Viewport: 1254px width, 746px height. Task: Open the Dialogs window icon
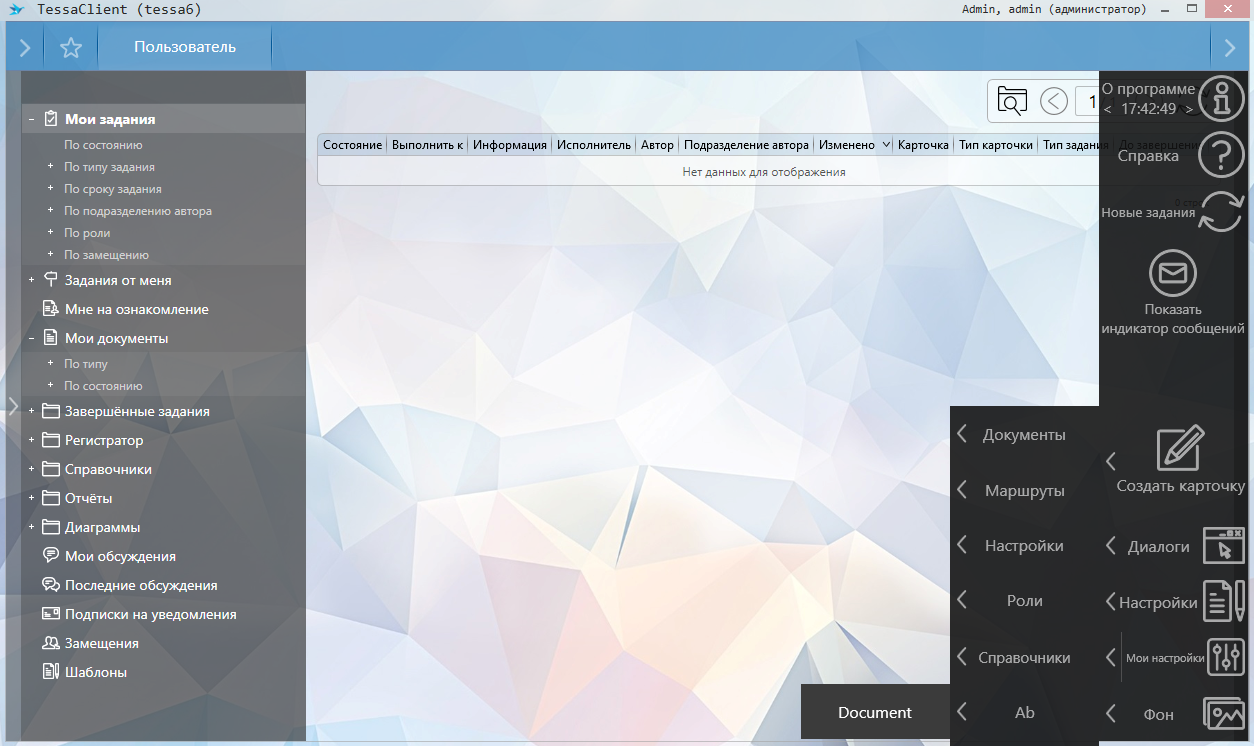coord(1224,547)
